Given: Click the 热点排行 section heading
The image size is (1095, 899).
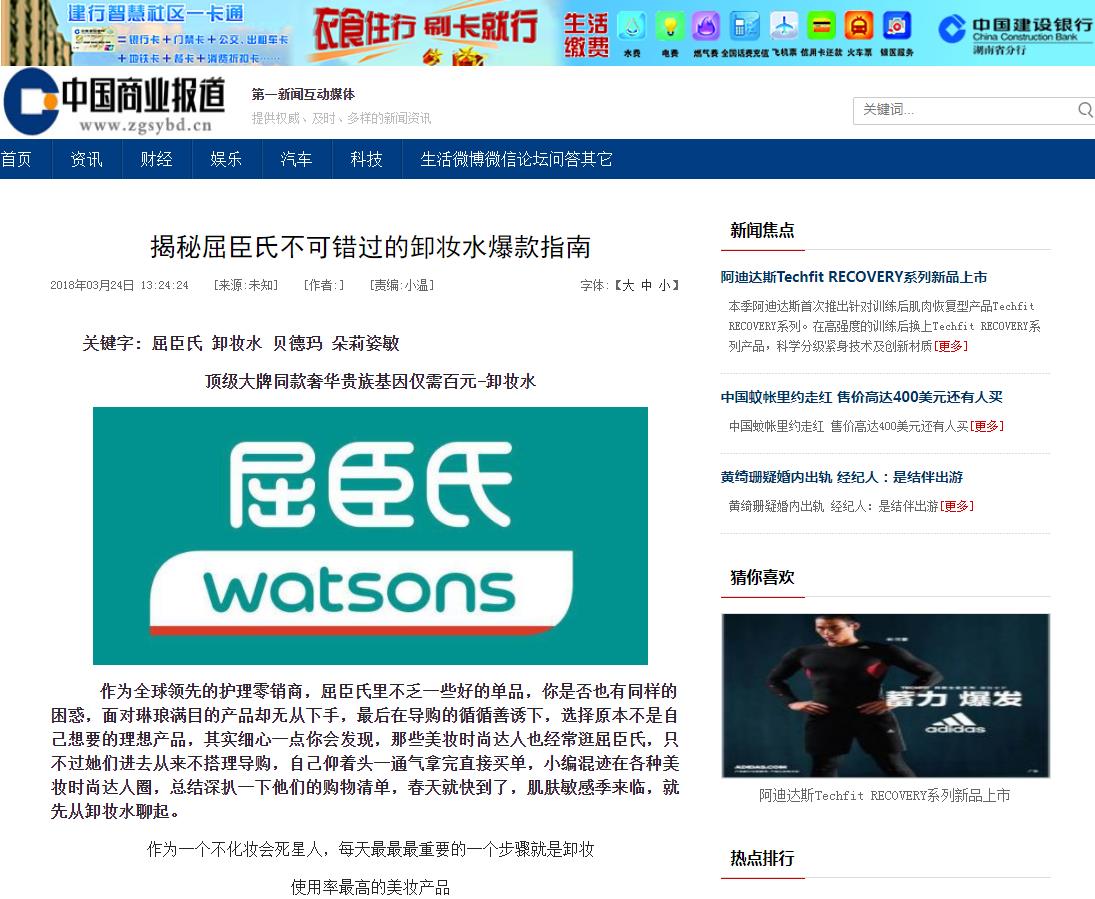Looking at the screenshot, I should coord(762,858).
